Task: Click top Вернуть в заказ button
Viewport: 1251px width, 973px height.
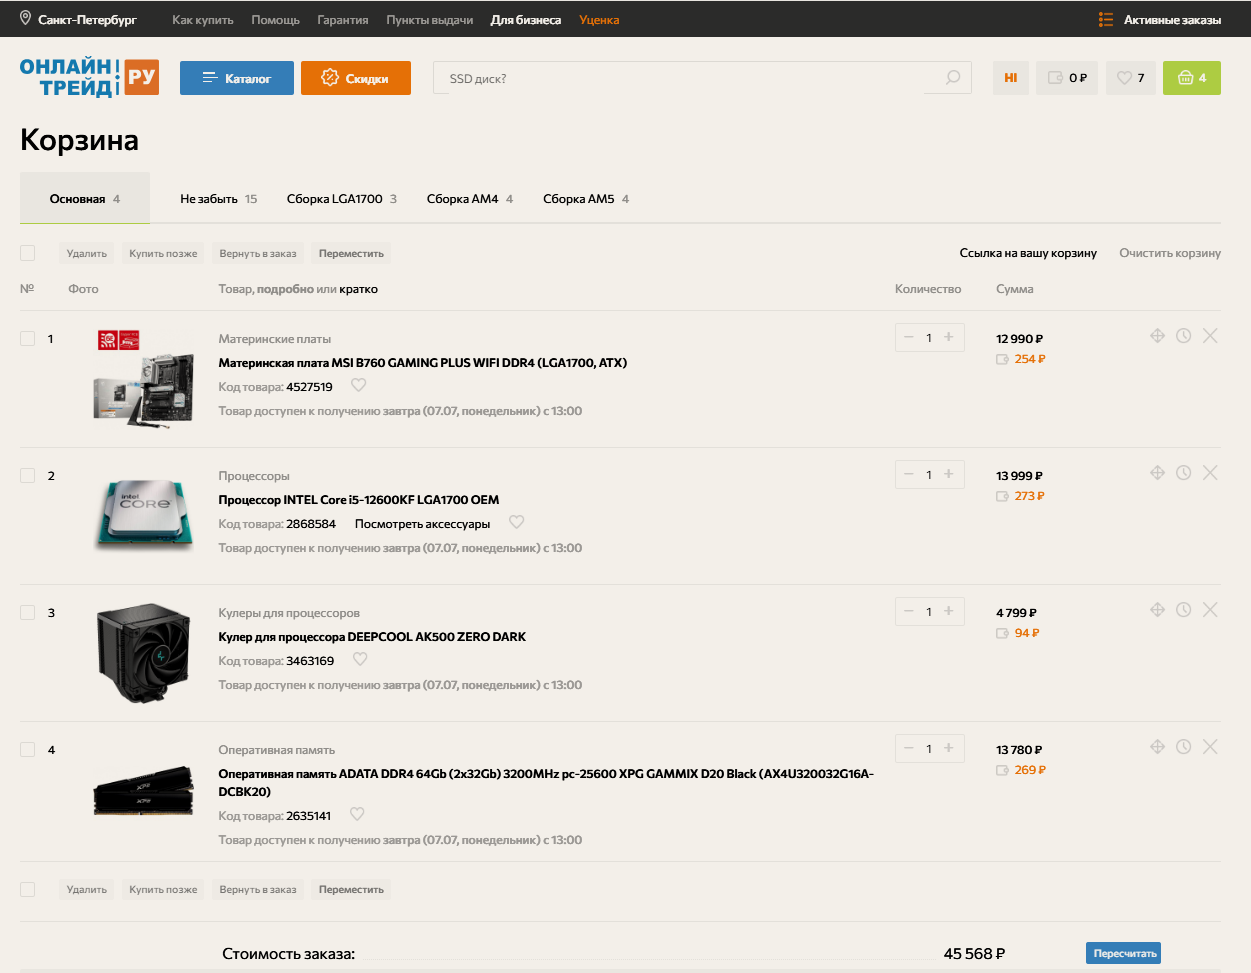Action: [258, 253]
